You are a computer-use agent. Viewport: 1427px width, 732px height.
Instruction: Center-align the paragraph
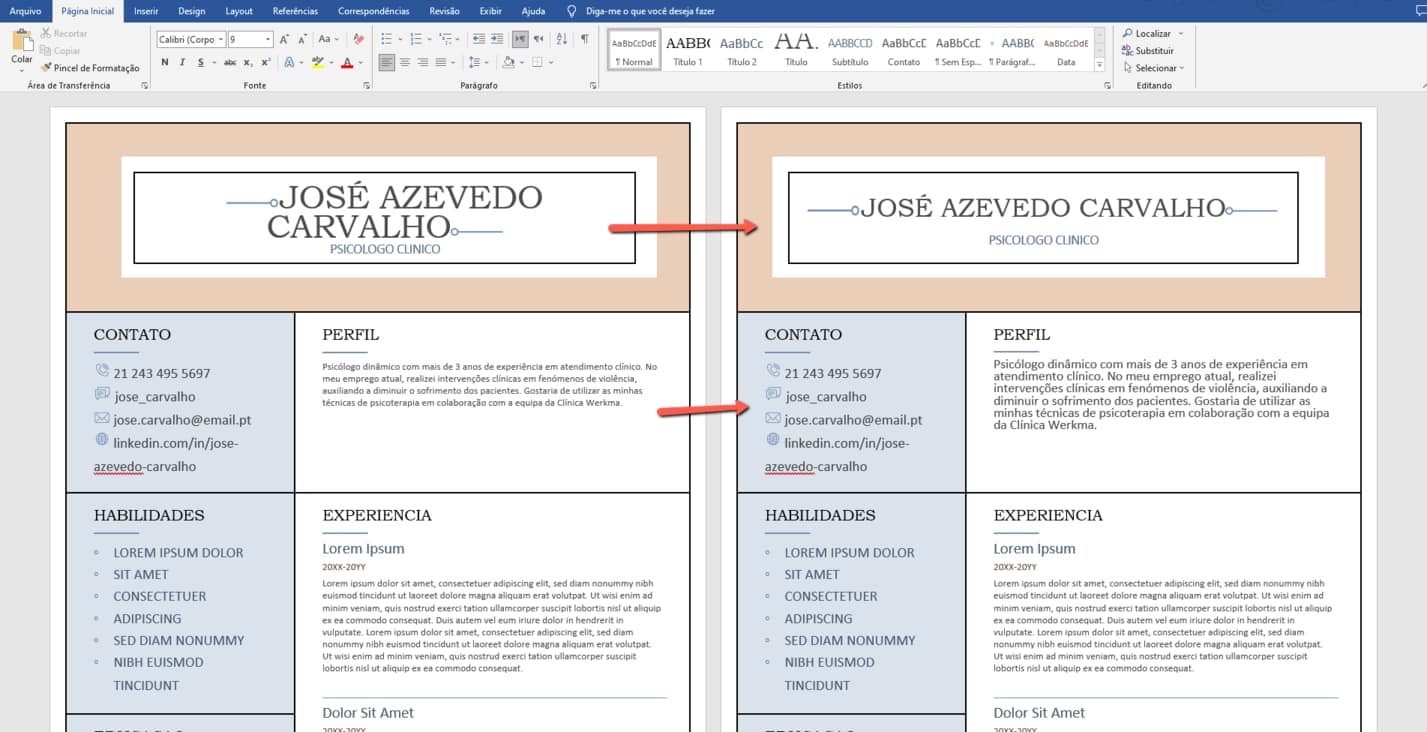point(405,62)
